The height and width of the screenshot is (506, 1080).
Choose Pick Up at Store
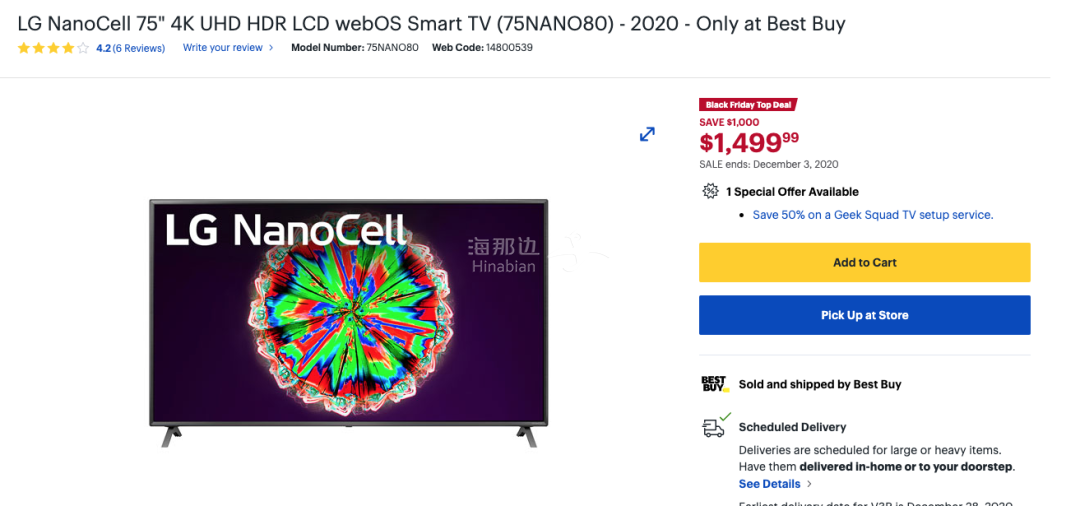point(864,315)
